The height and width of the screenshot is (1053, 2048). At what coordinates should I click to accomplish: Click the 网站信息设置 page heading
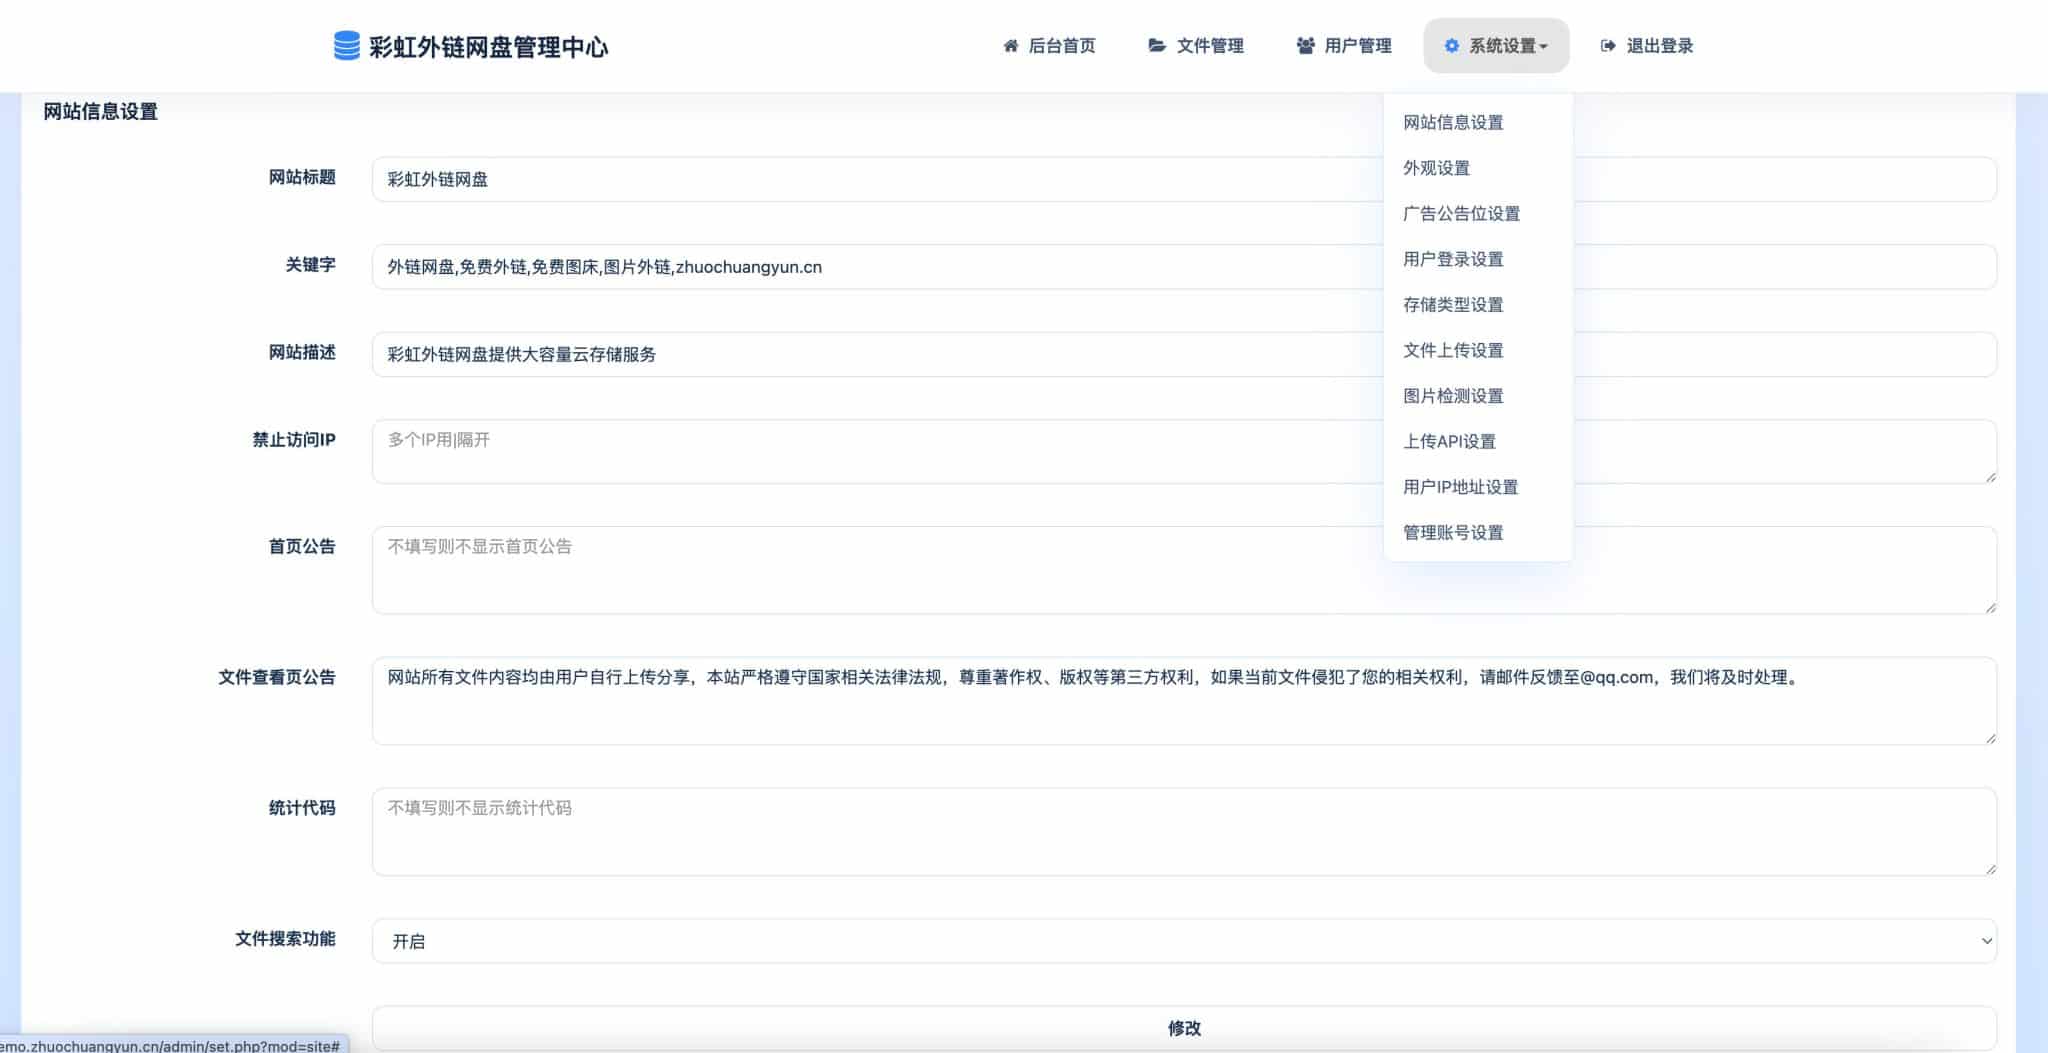100,112
